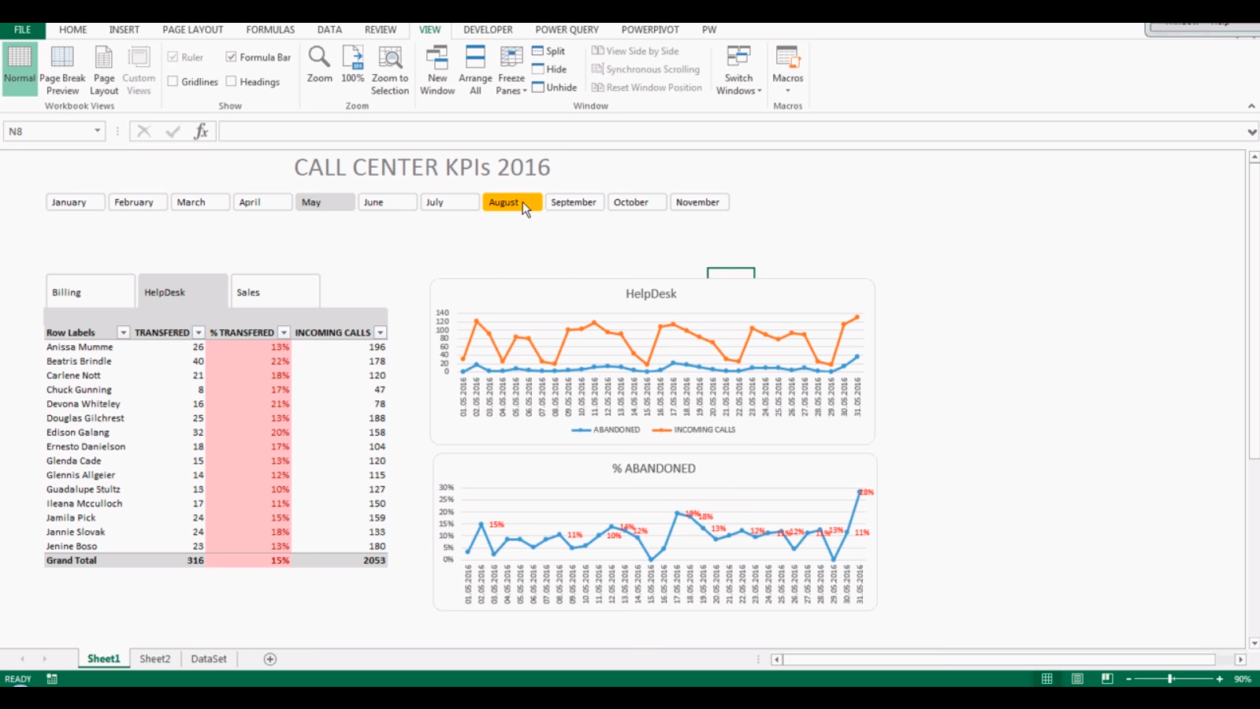Switch to Page Layout view
This screenshot has height=709, width=1260.
(104, 69)
